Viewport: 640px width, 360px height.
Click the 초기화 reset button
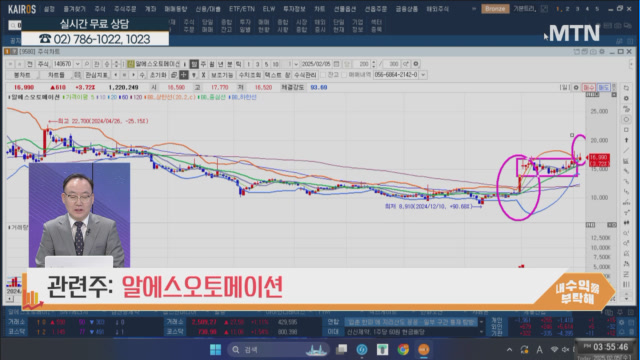click(x=158, y=75)
